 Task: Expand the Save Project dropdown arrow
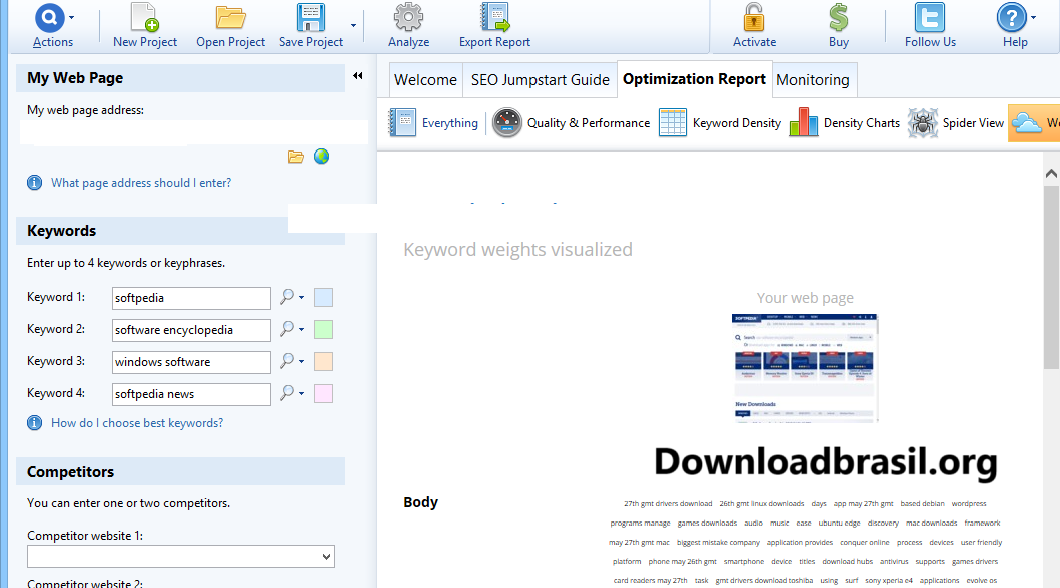coord(353,26)
